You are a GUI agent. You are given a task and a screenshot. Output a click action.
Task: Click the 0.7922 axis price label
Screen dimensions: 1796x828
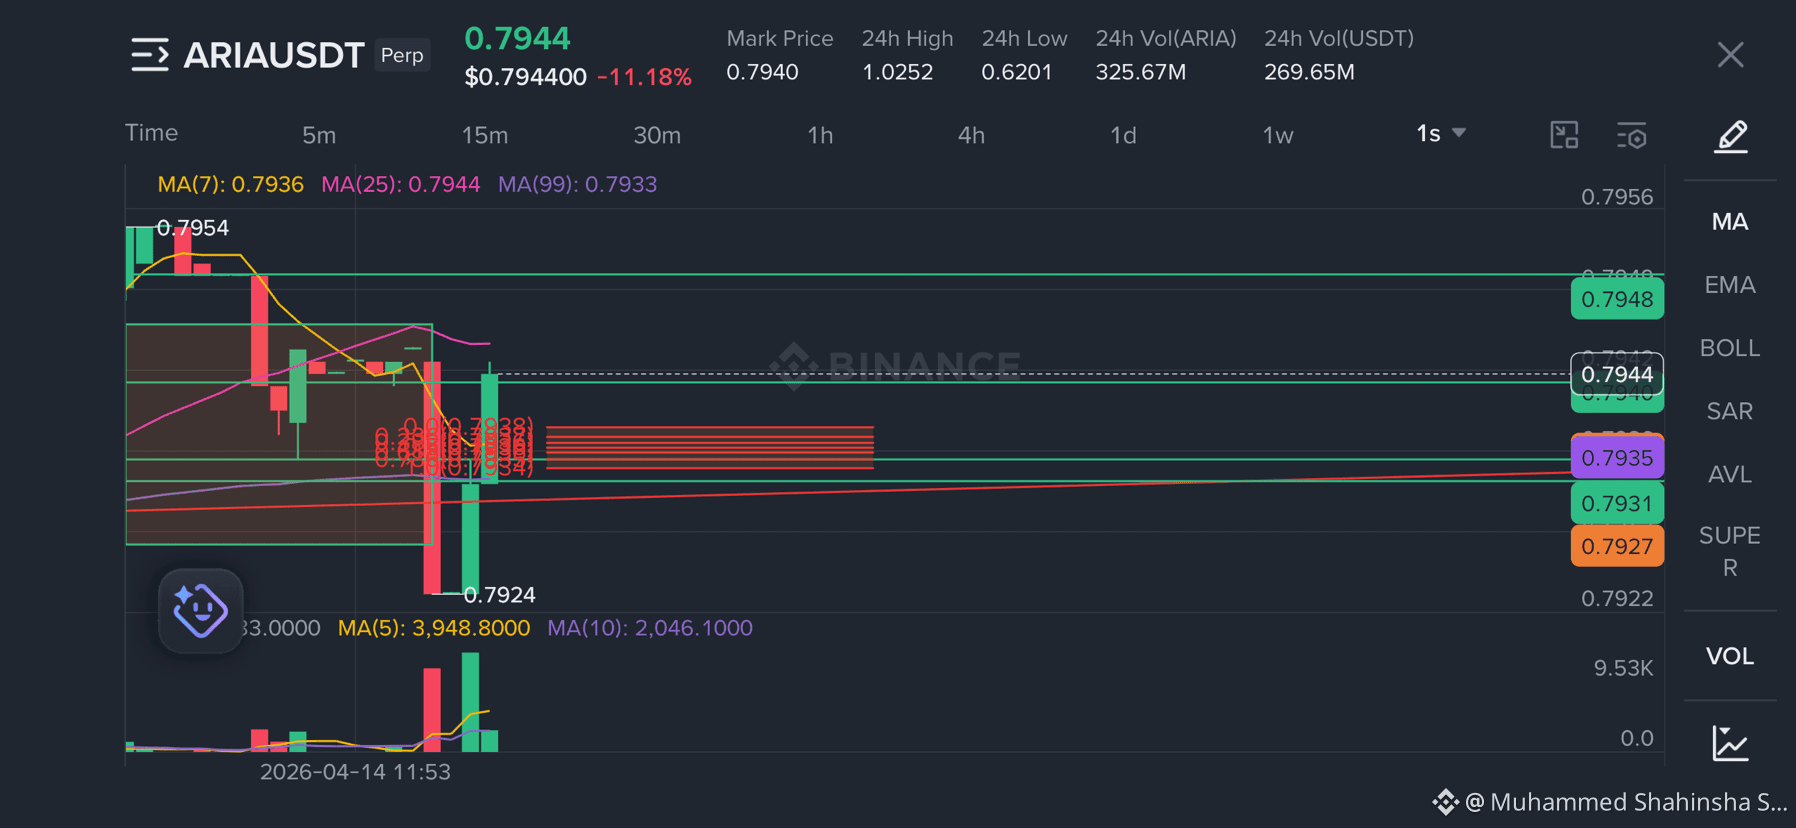1617,598
